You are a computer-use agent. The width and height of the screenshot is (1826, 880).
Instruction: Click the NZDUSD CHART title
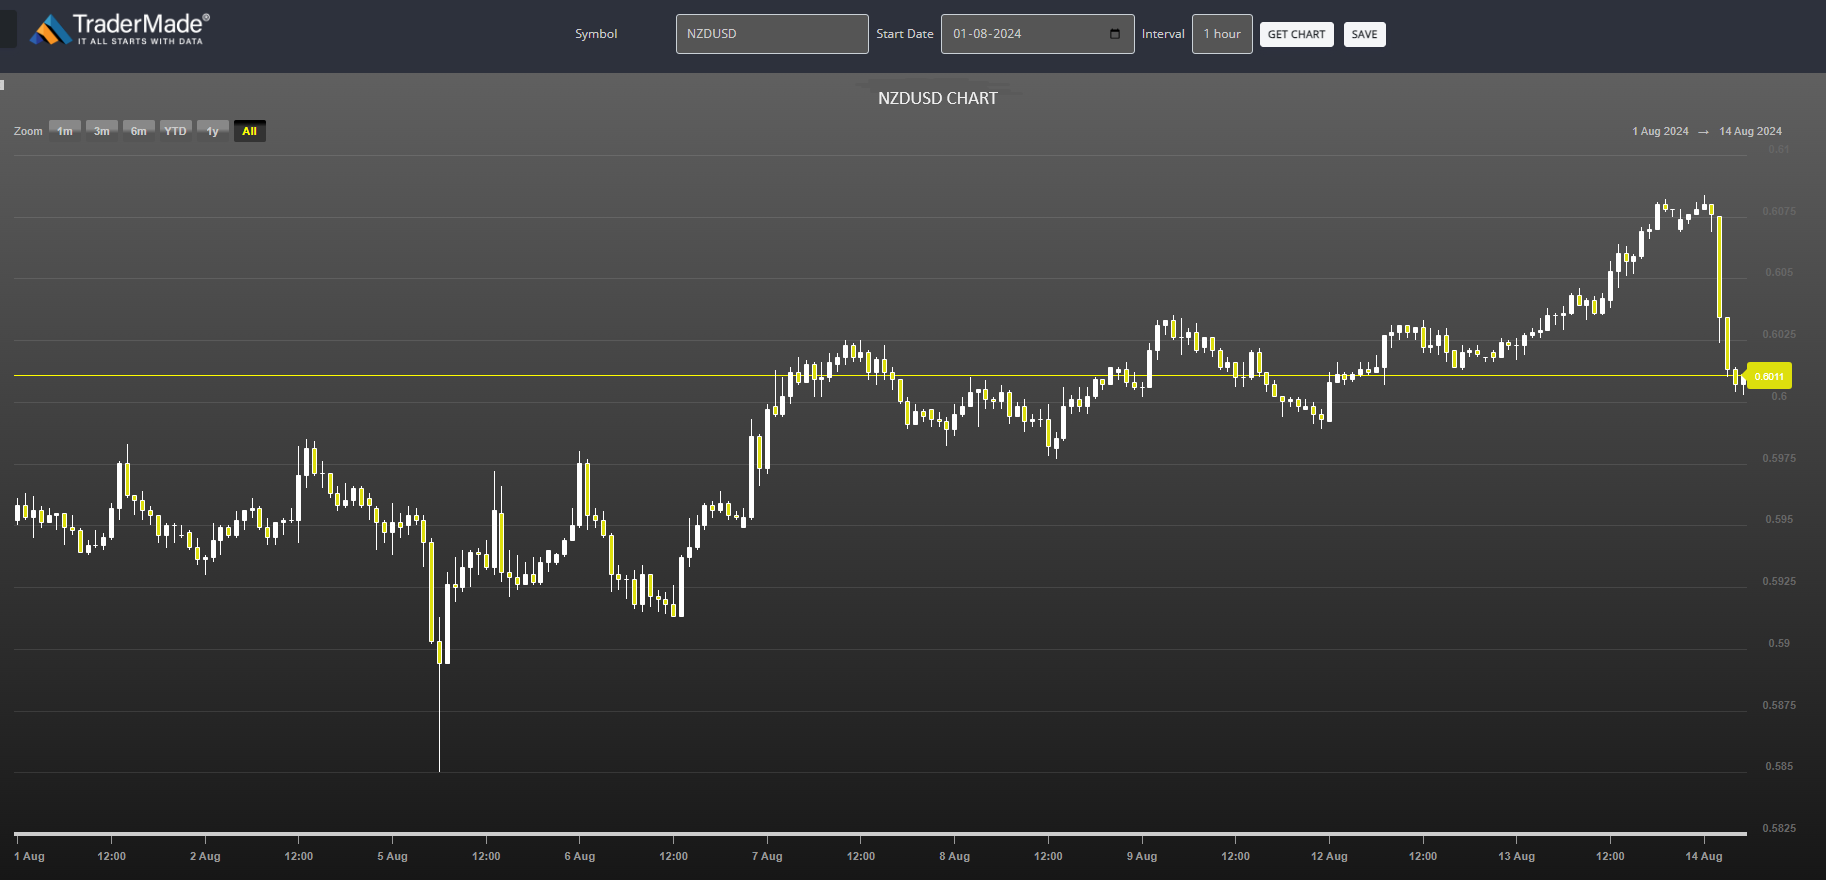point(938,98)
